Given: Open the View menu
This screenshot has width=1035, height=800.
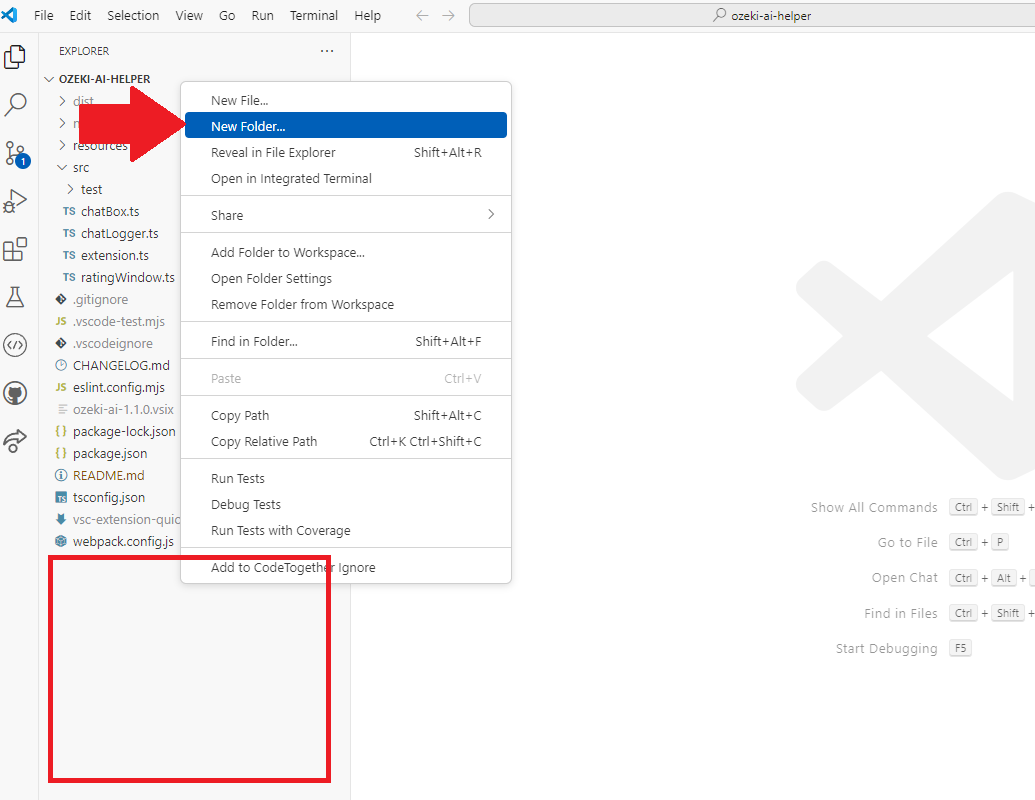Looking at the screenshot, I should pyautogui.click(x=189, y=15).
